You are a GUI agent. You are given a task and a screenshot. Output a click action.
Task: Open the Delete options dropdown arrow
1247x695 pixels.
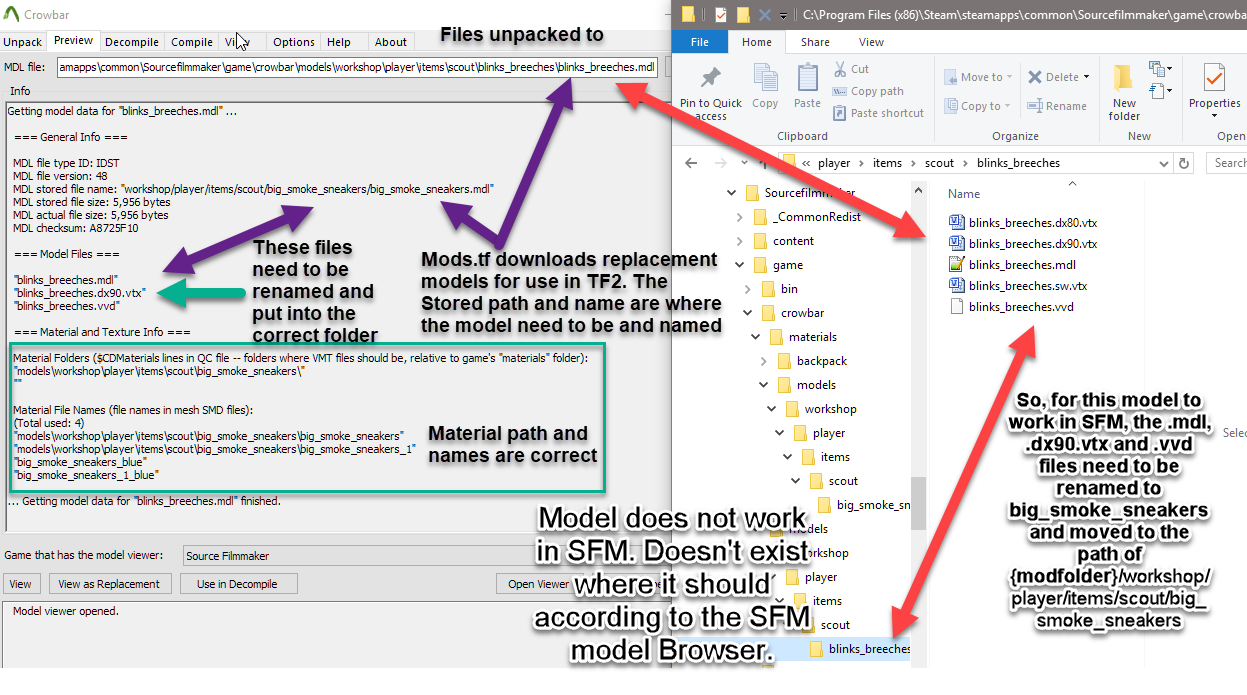[x=1084, y=77]
